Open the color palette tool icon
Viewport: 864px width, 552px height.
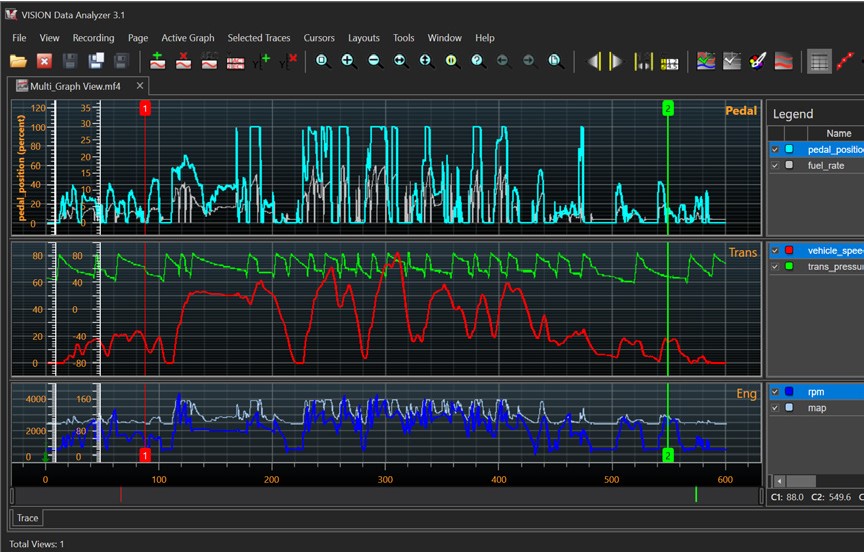pos(758,61)
